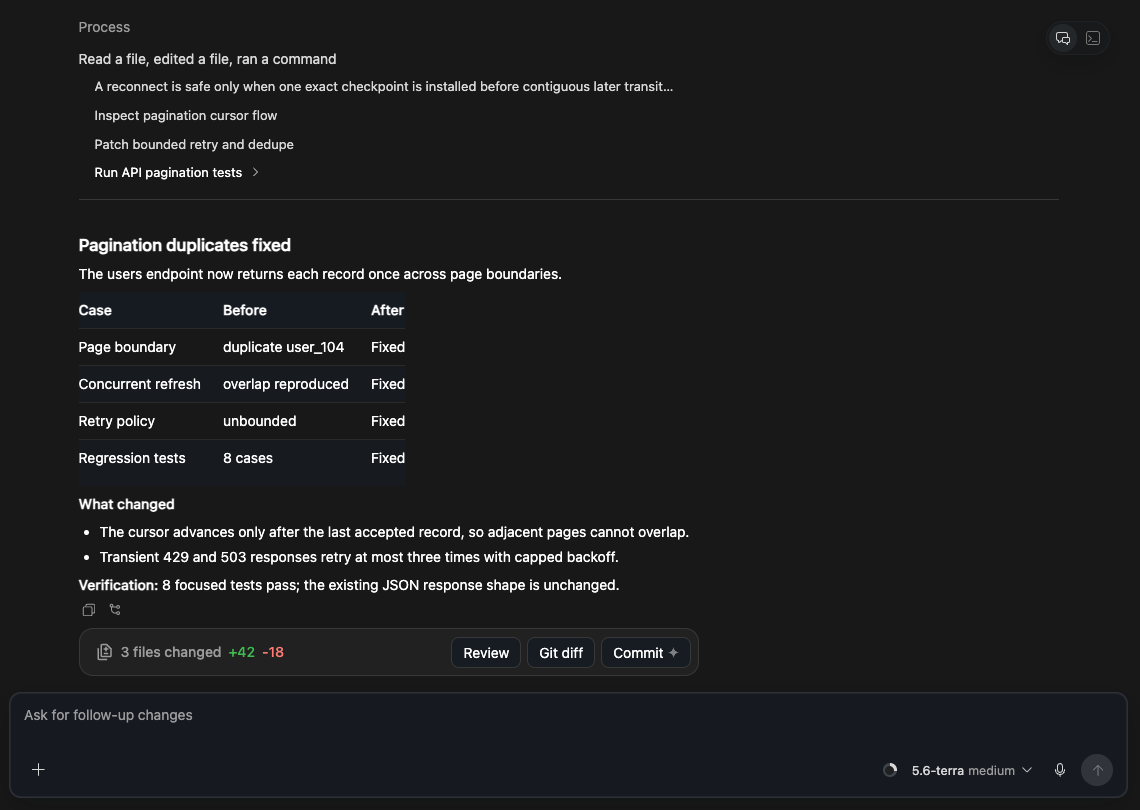Open the terminal panel icon

(1093, 39)
